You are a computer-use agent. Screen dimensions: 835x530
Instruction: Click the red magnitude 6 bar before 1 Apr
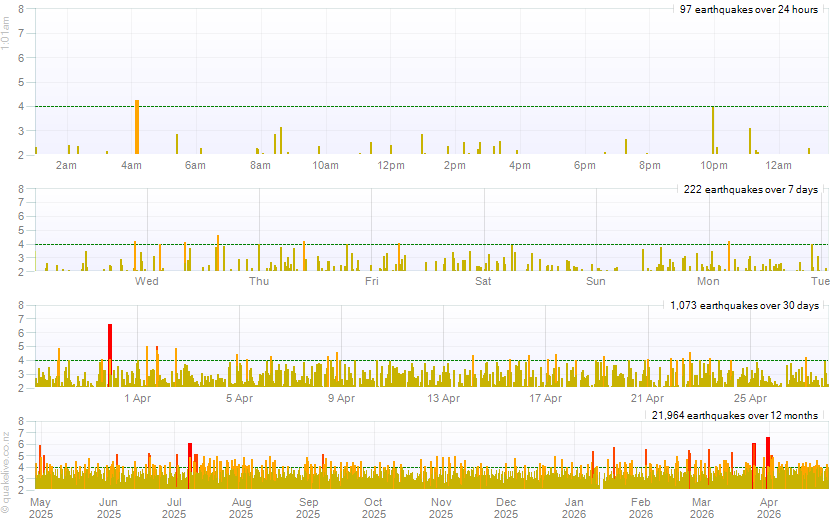tap(110, 355)
